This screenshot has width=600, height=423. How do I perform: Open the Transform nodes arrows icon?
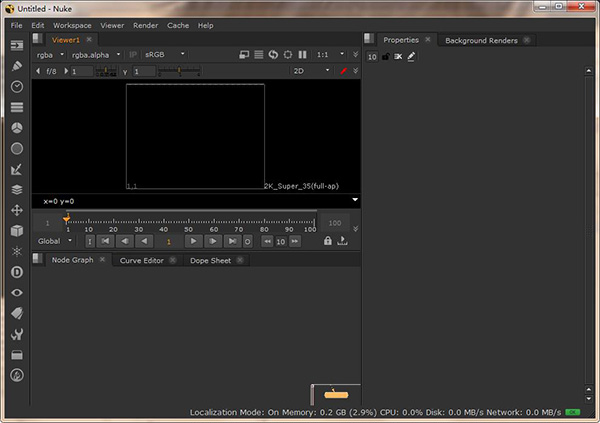click(x=17, y=210)
